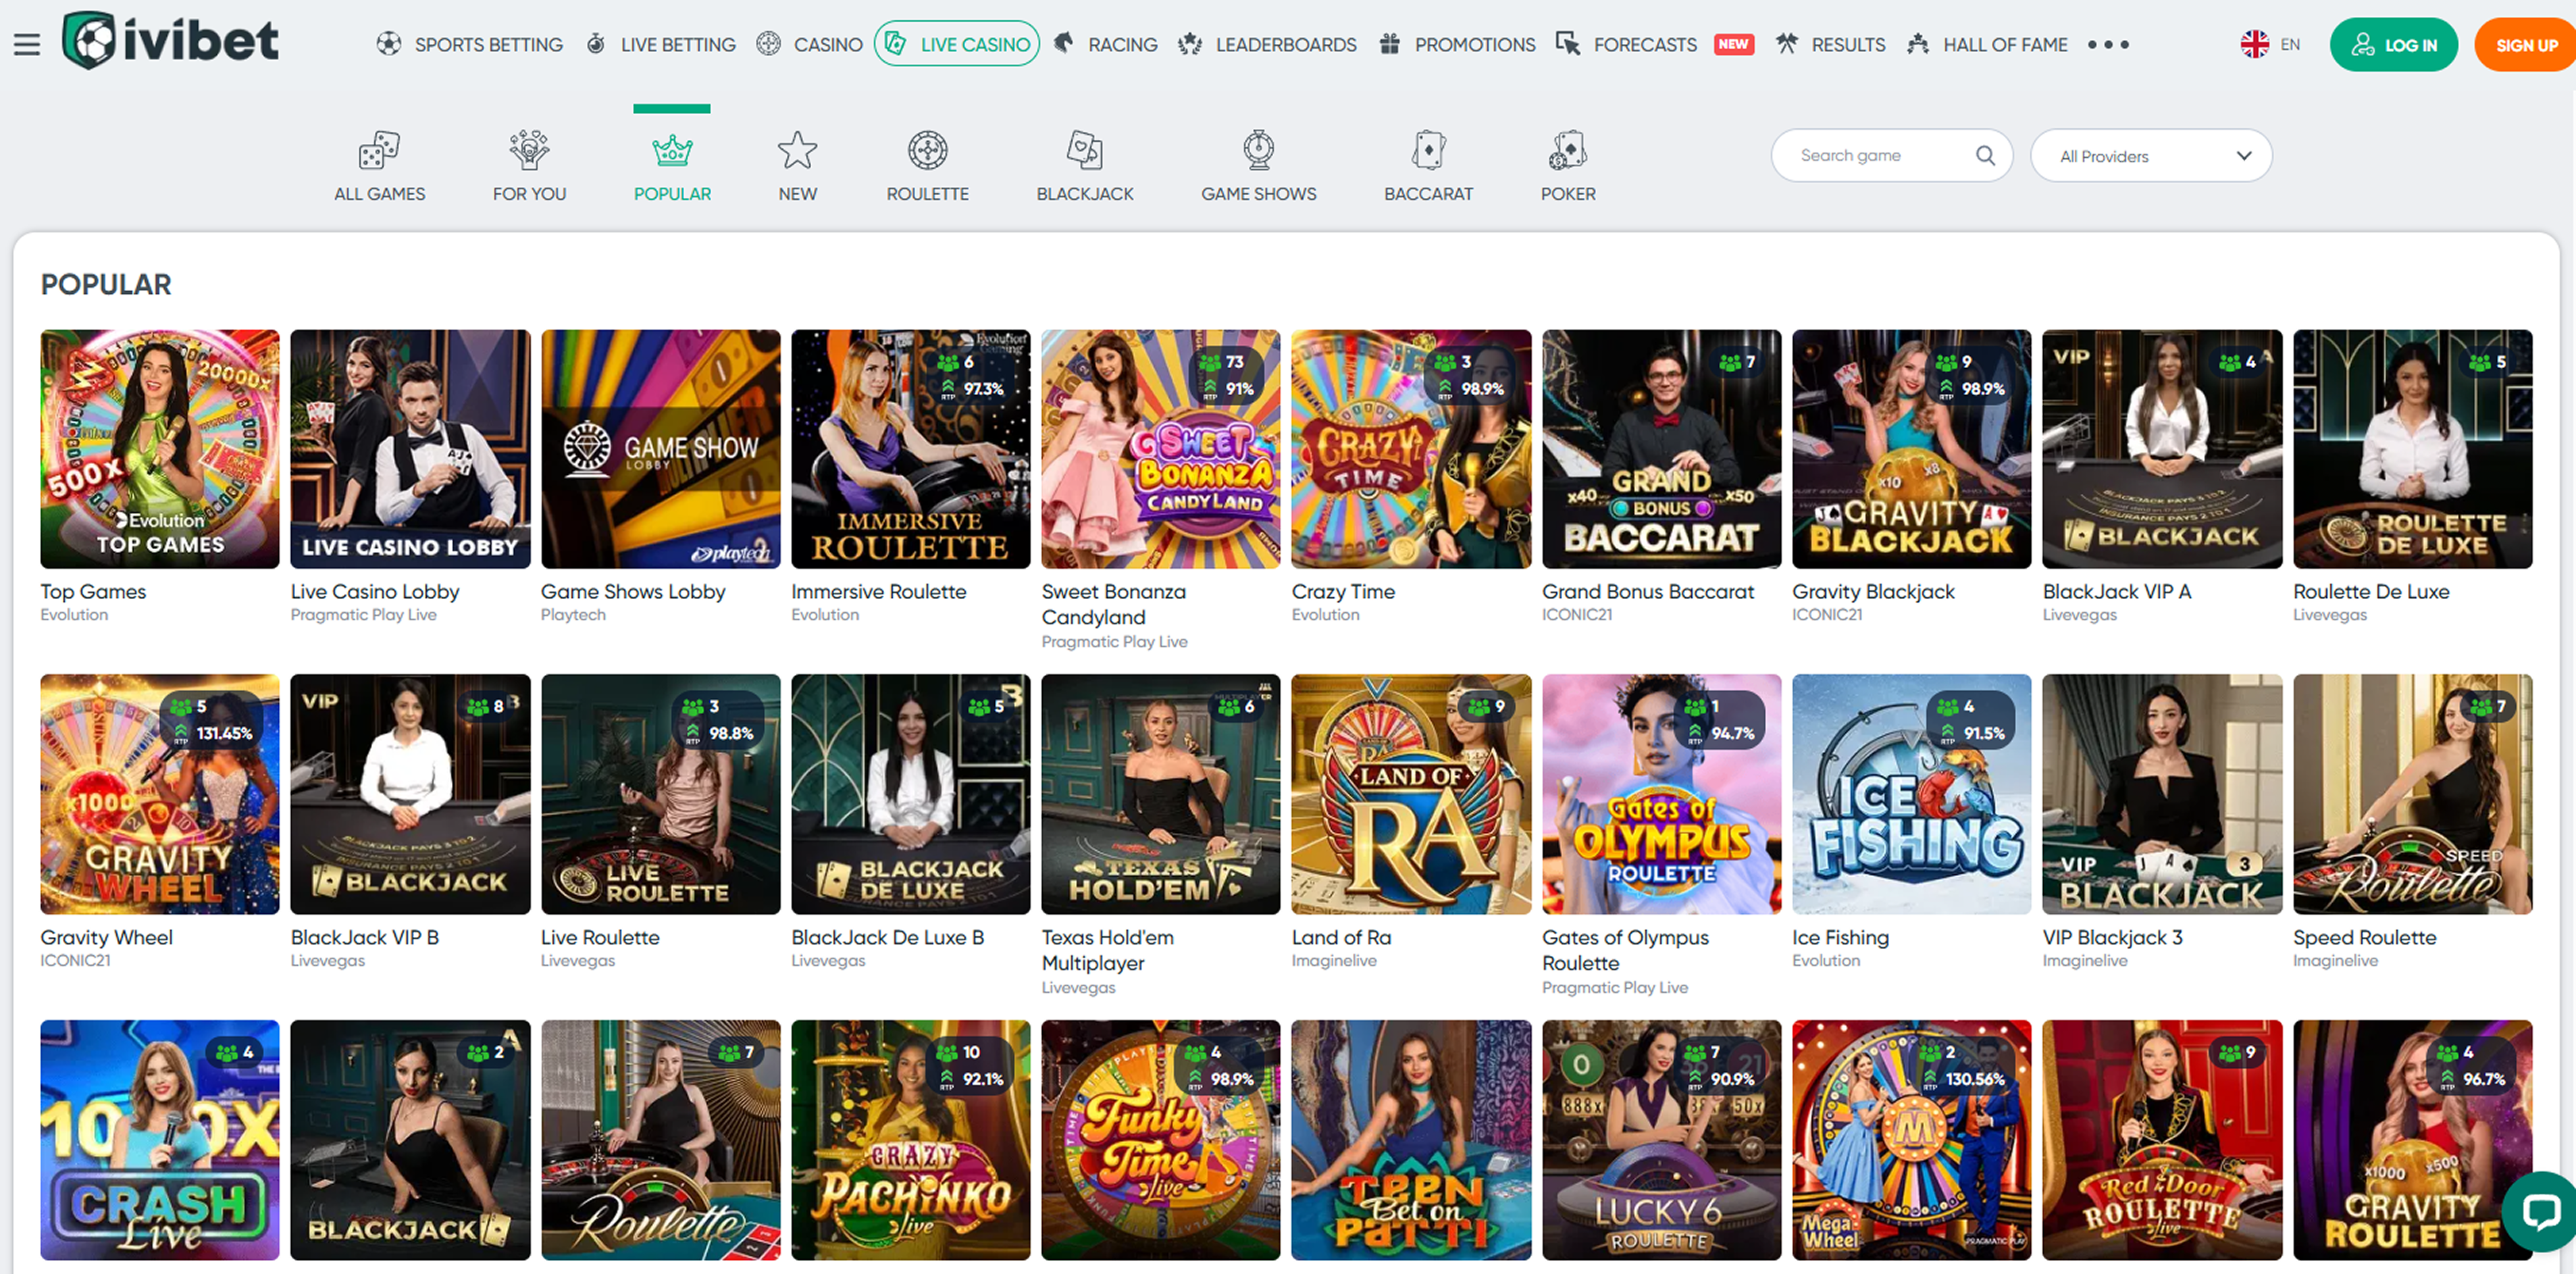This screenshot has width=2576, height=1274.
Task: Launch Crash Live game
Action: point(160,1139)
